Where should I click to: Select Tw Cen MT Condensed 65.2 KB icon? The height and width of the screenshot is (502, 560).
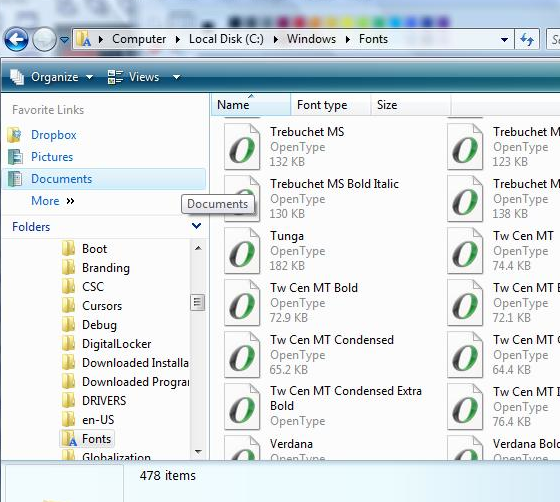click(242, 355)
